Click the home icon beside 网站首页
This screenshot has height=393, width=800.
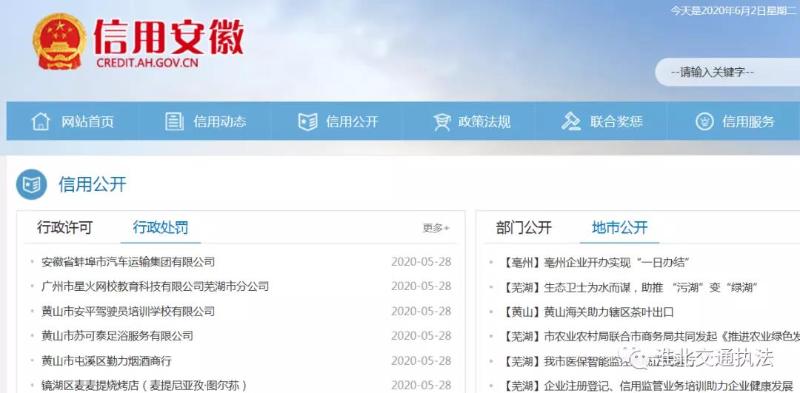click(x=41, y=121)
